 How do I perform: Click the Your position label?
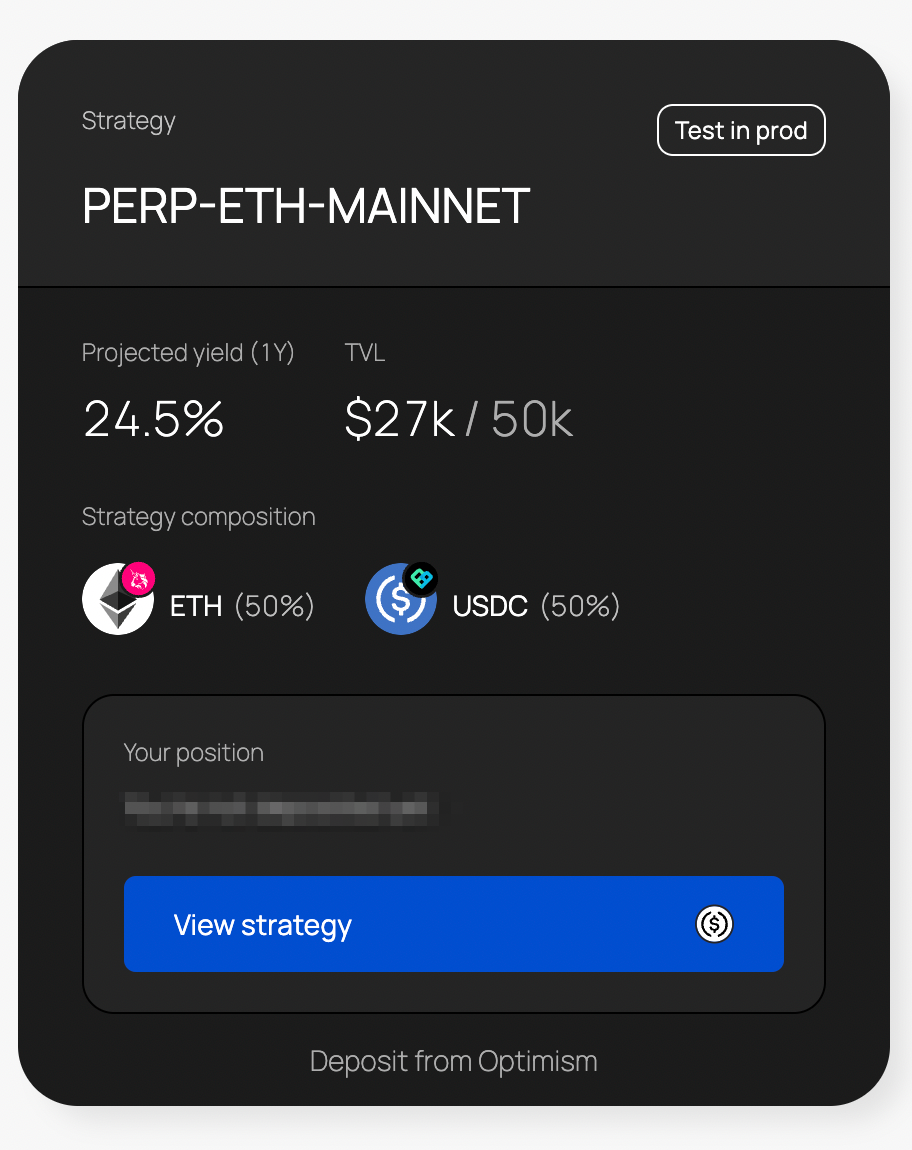click(x=193, y=753)
